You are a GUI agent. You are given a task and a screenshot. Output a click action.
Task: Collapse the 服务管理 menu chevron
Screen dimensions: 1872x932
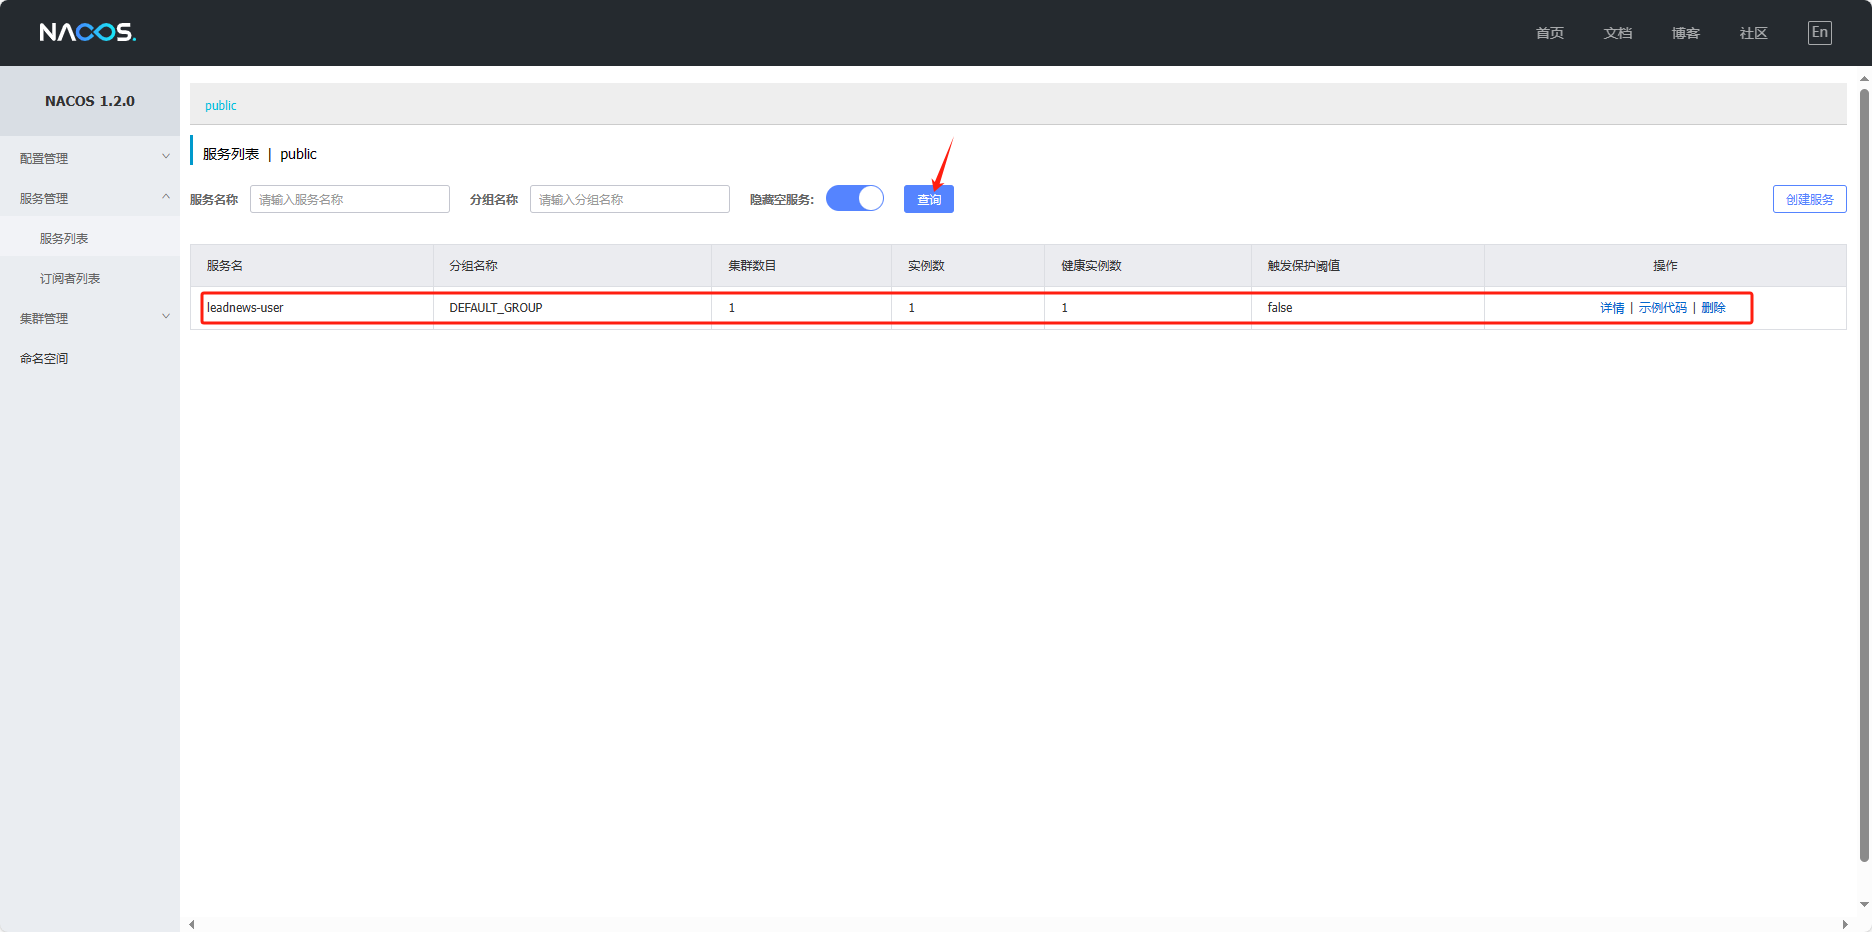click(x=166, y=197)
